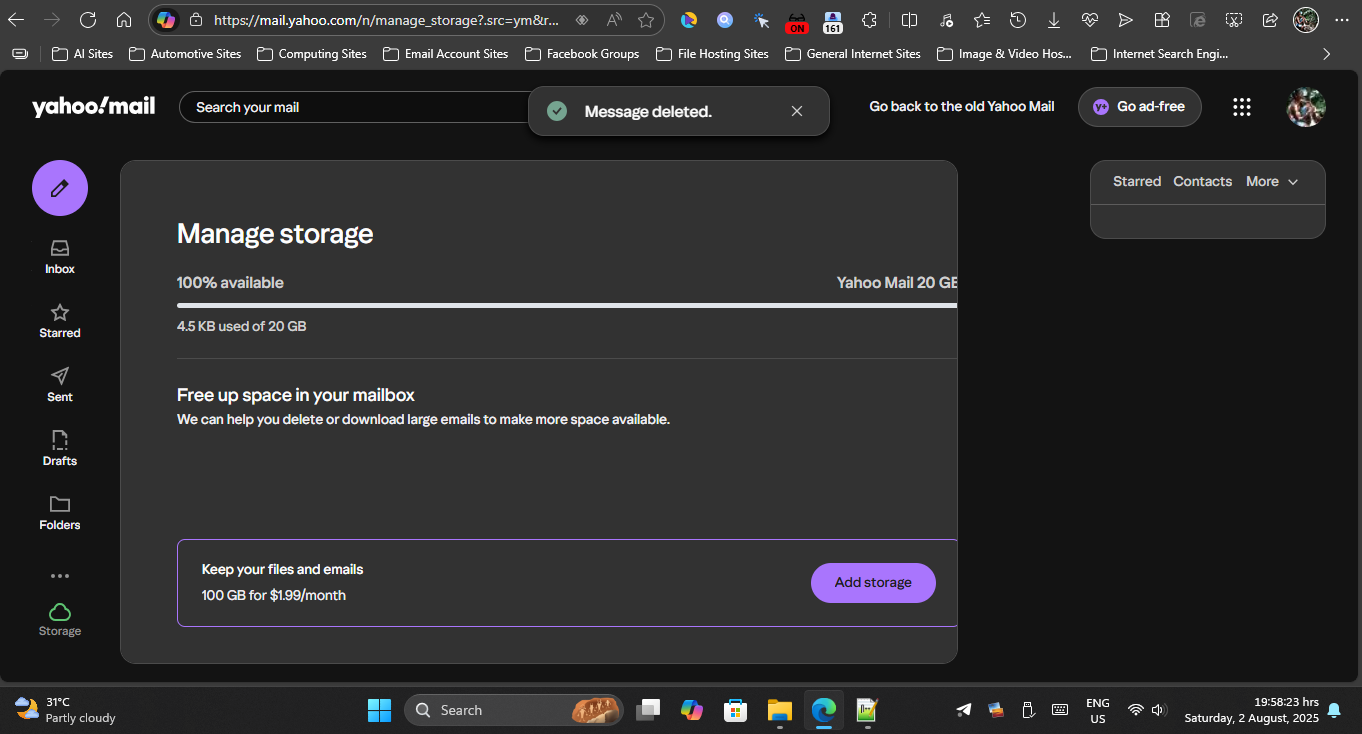Click '4.5 KB used of 20 GB' text
The image size is (1362, 734).
tap(242, 326)
